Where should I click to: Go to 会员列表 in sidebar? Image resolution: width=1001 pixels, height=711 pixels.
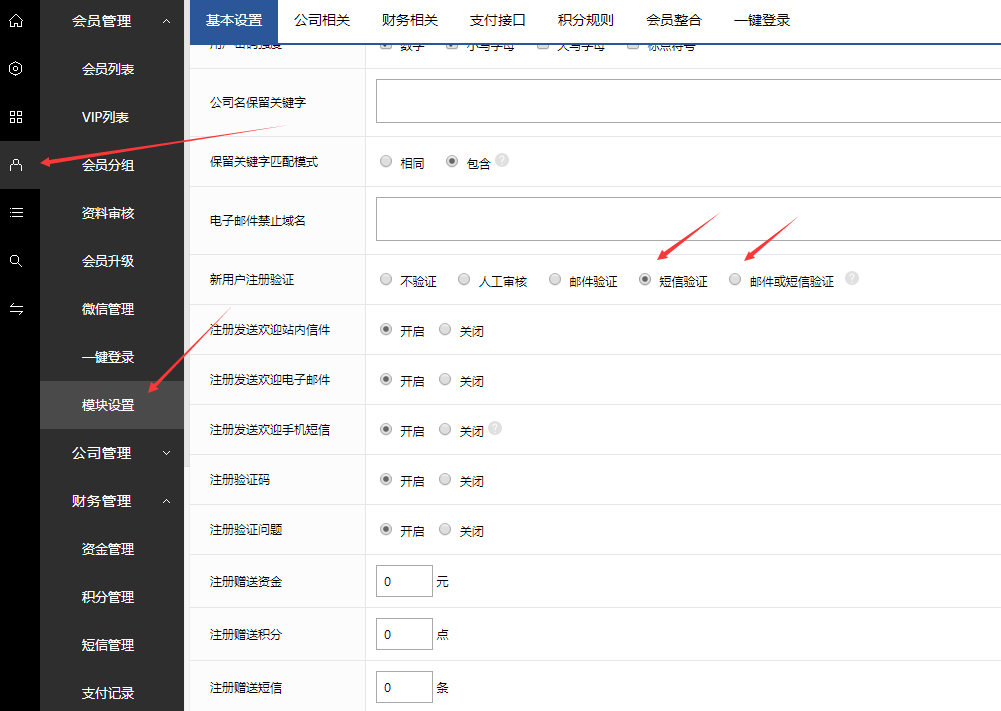tap(108, 69)
